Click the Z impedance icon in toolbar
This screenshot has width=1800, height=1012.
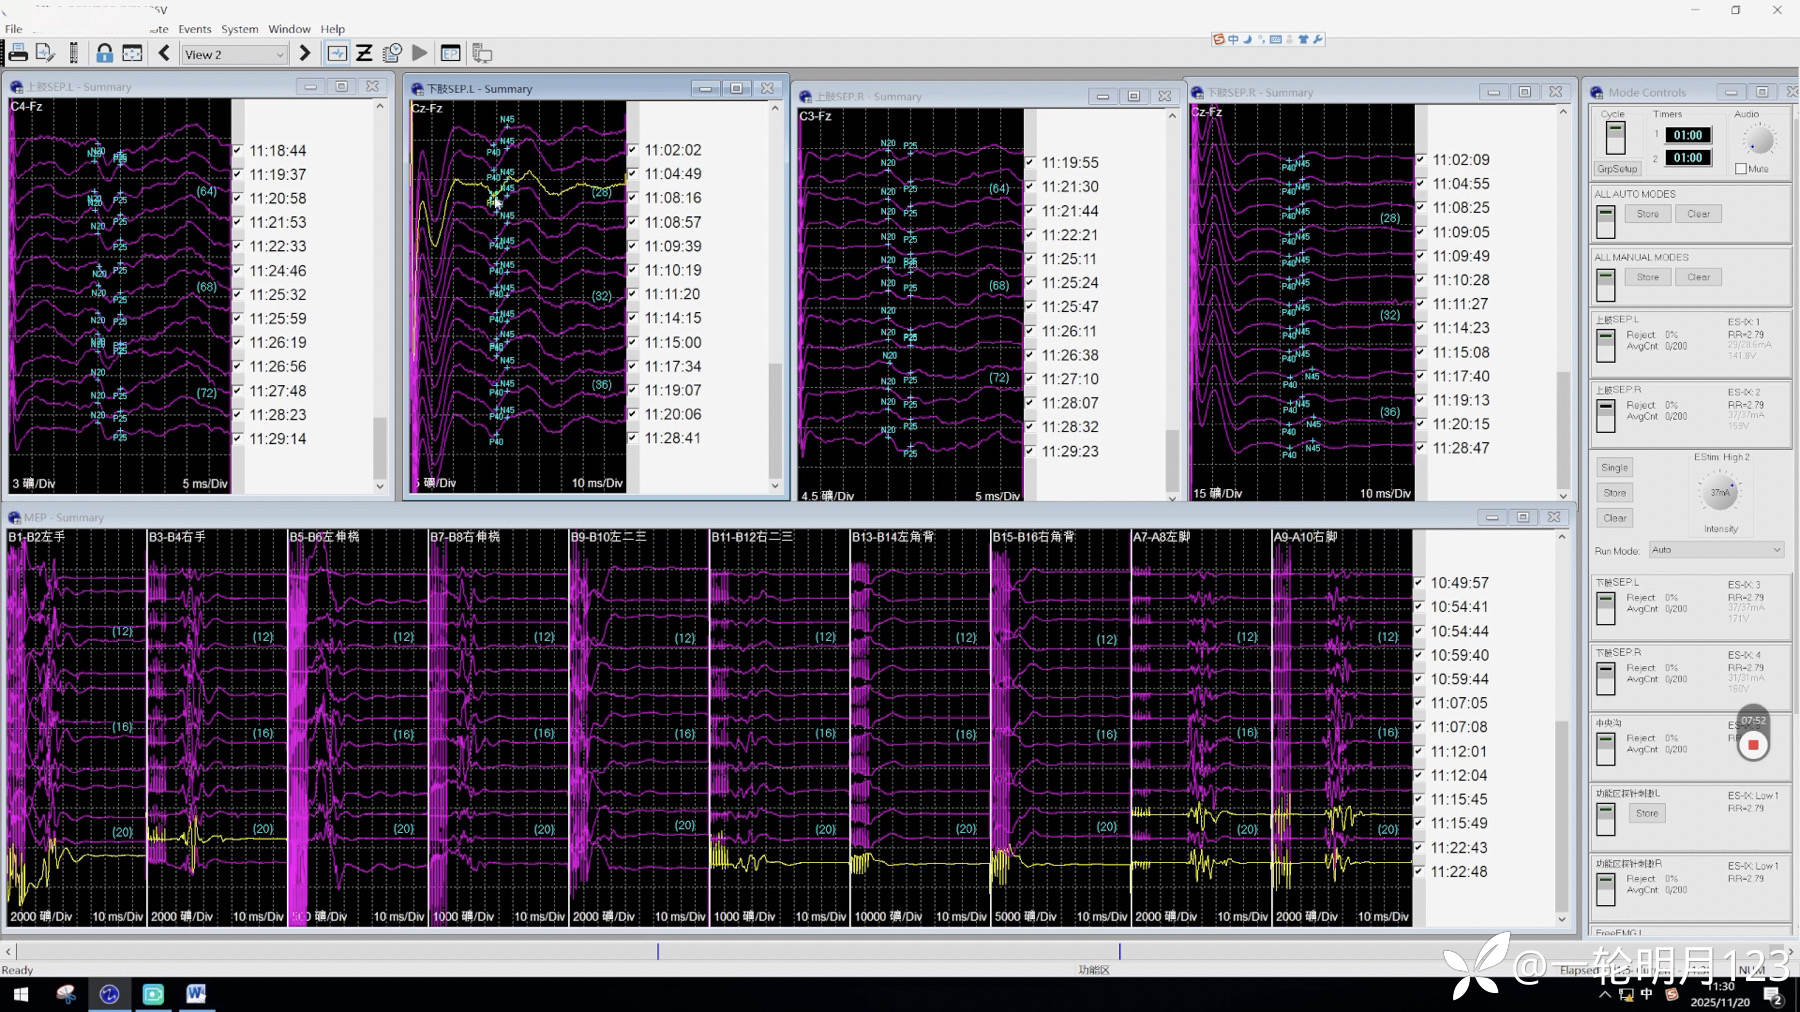(x=364, y=54)
